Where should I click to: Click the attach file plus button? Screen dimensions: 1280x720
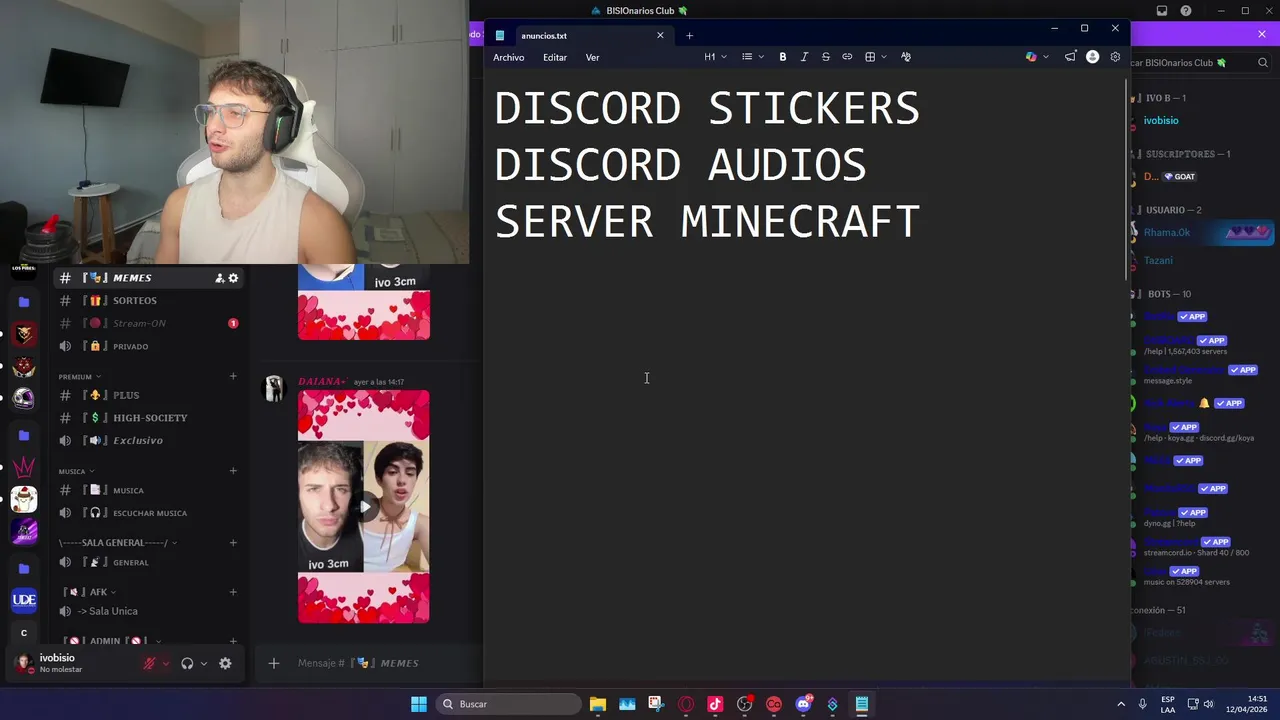(273, 663)
